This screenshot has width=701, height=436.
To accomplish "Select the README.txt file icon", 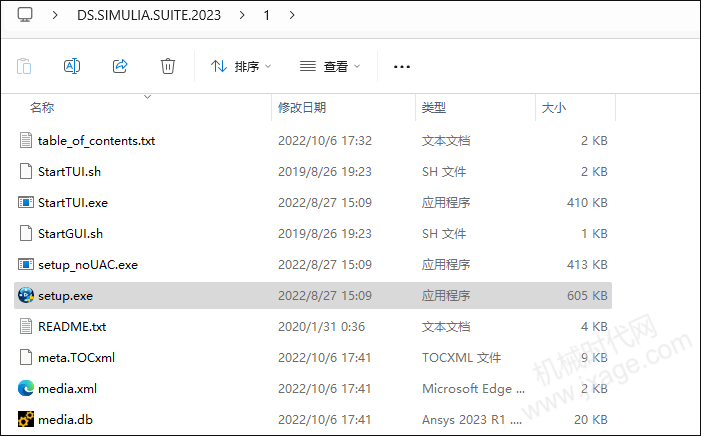I will (x=26, y=326).
